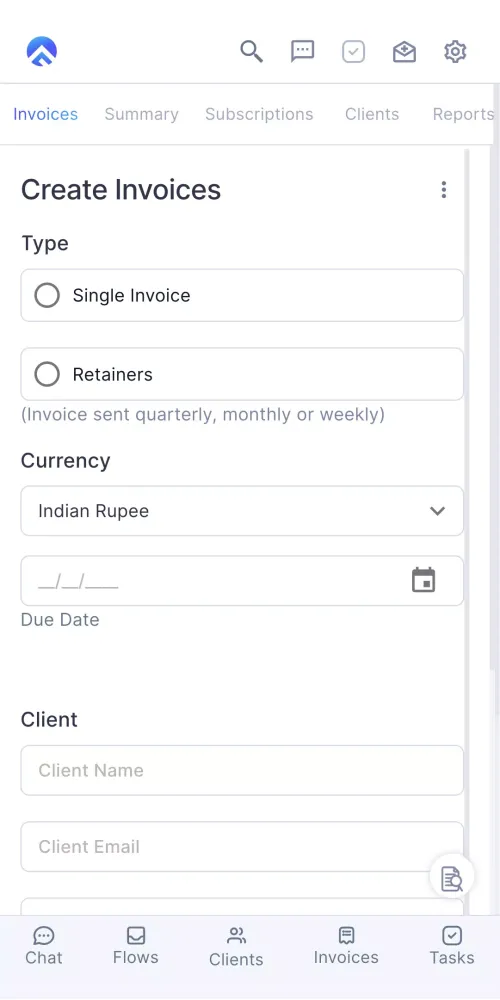Switch to the Subscriptions tab
This screenshot has height=1000, width=500.
(259, 114)
